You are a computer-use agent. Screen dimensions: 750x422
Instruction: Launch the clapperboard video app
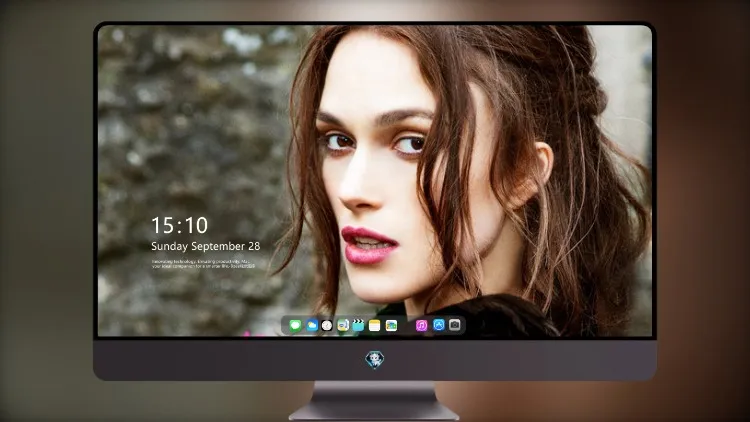pyautogui.click(x=358, y=326)
